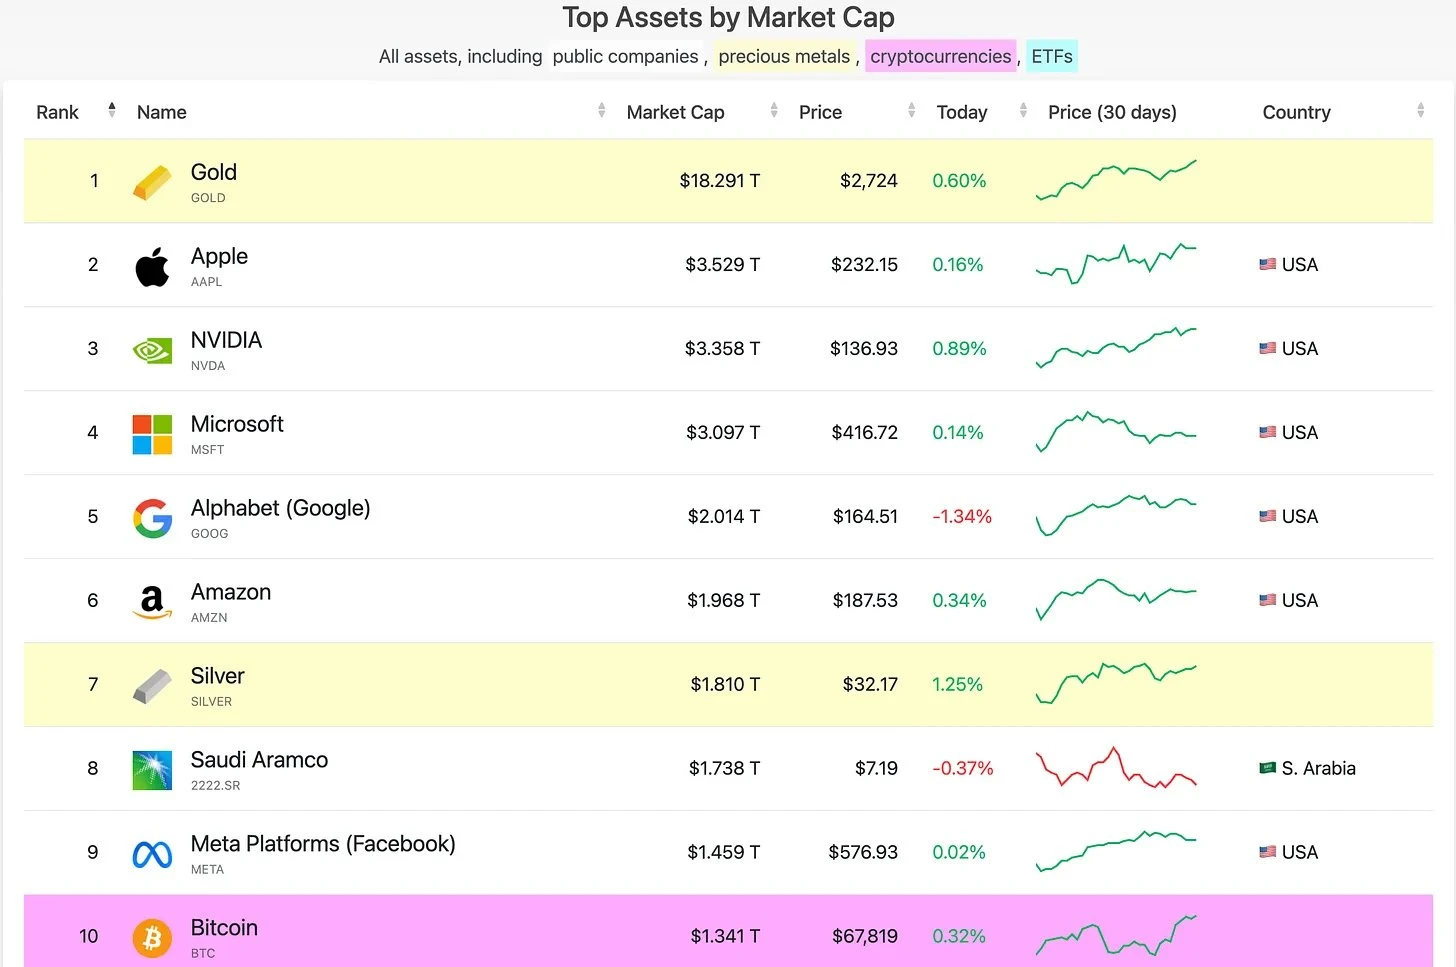Toggle the ETFs filter highlight
This screenshot has width=1456, height=967.
point(1052,57)
